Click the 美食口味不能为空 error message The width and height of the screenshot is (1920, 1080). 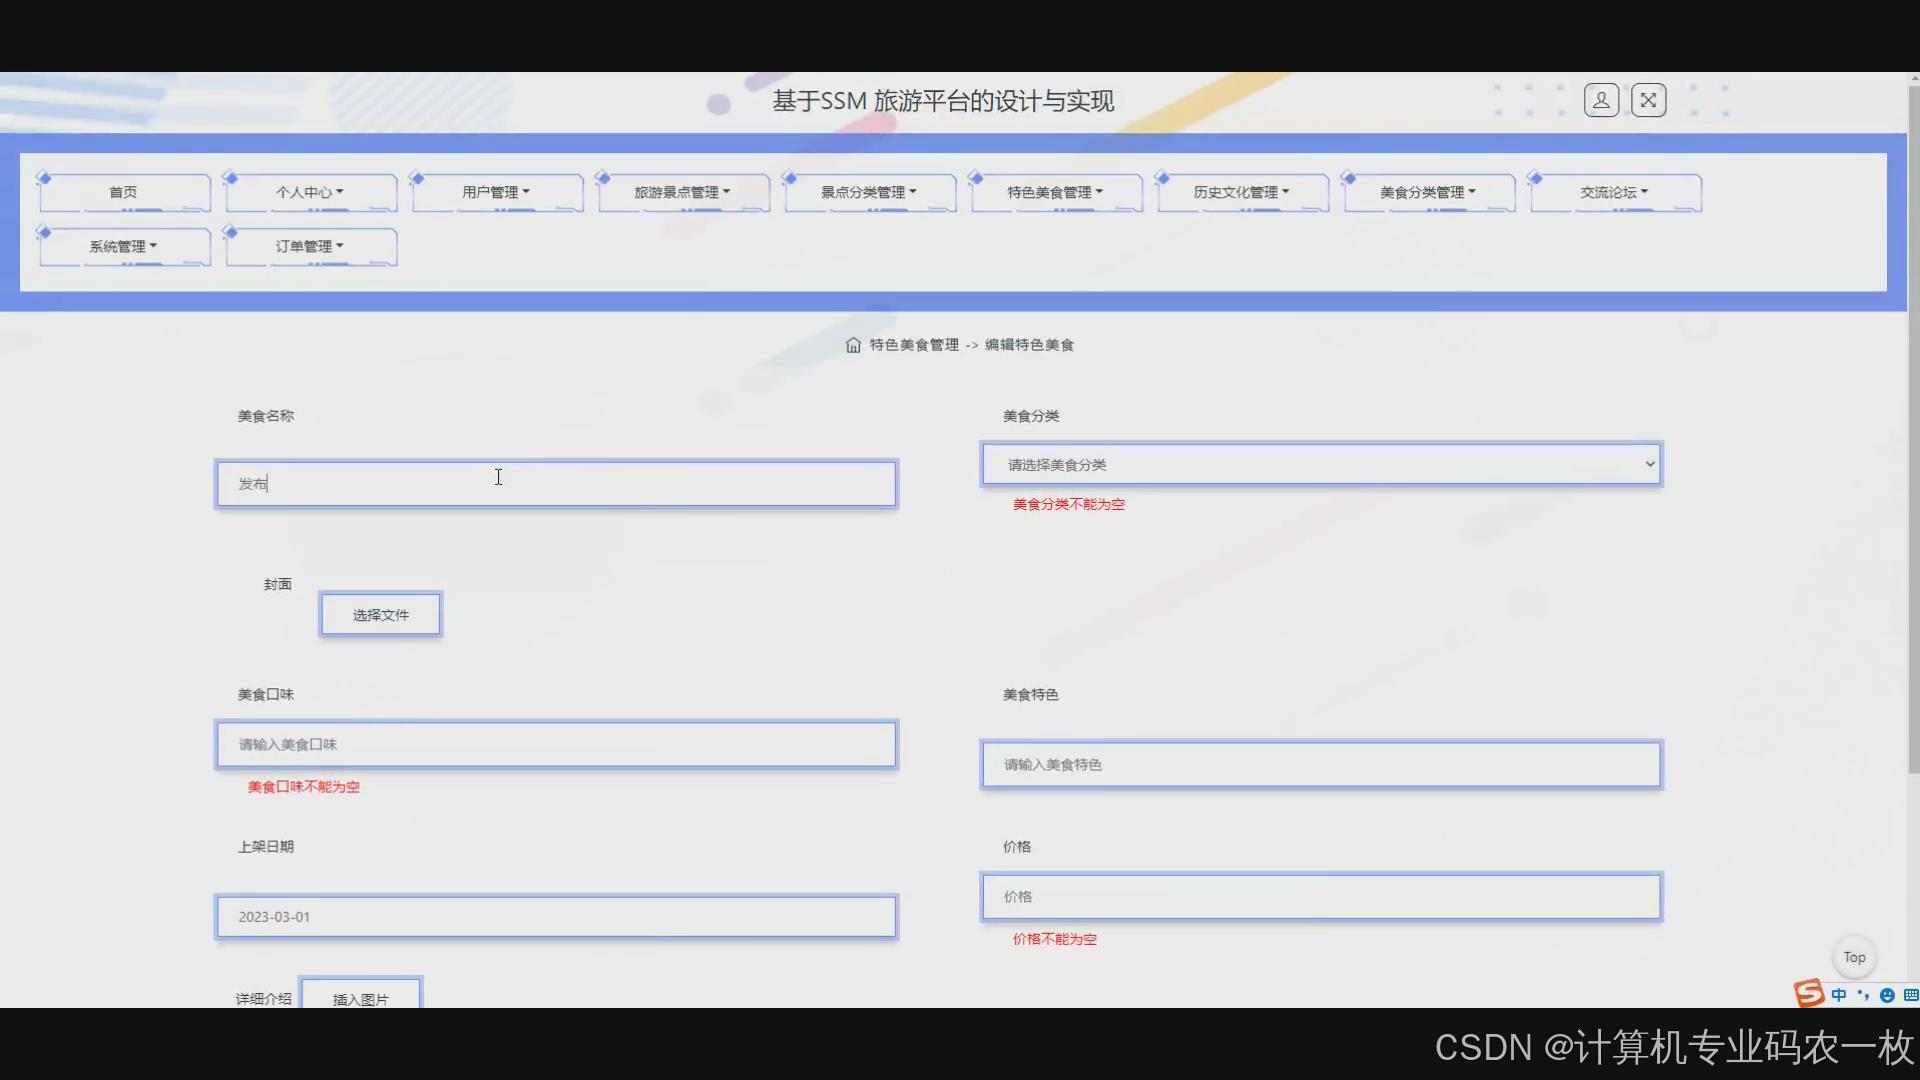coord(304,787)
